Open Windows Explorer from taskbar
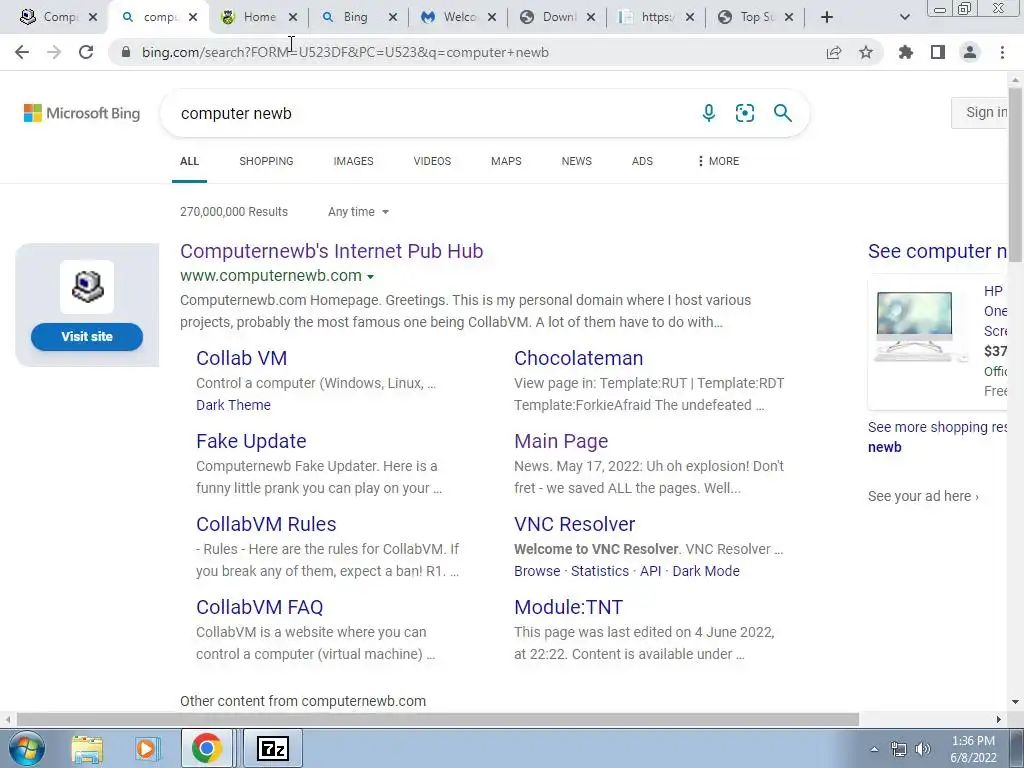Image resolution: width=1024 pixels, height=768 pixels. point(87,748)
